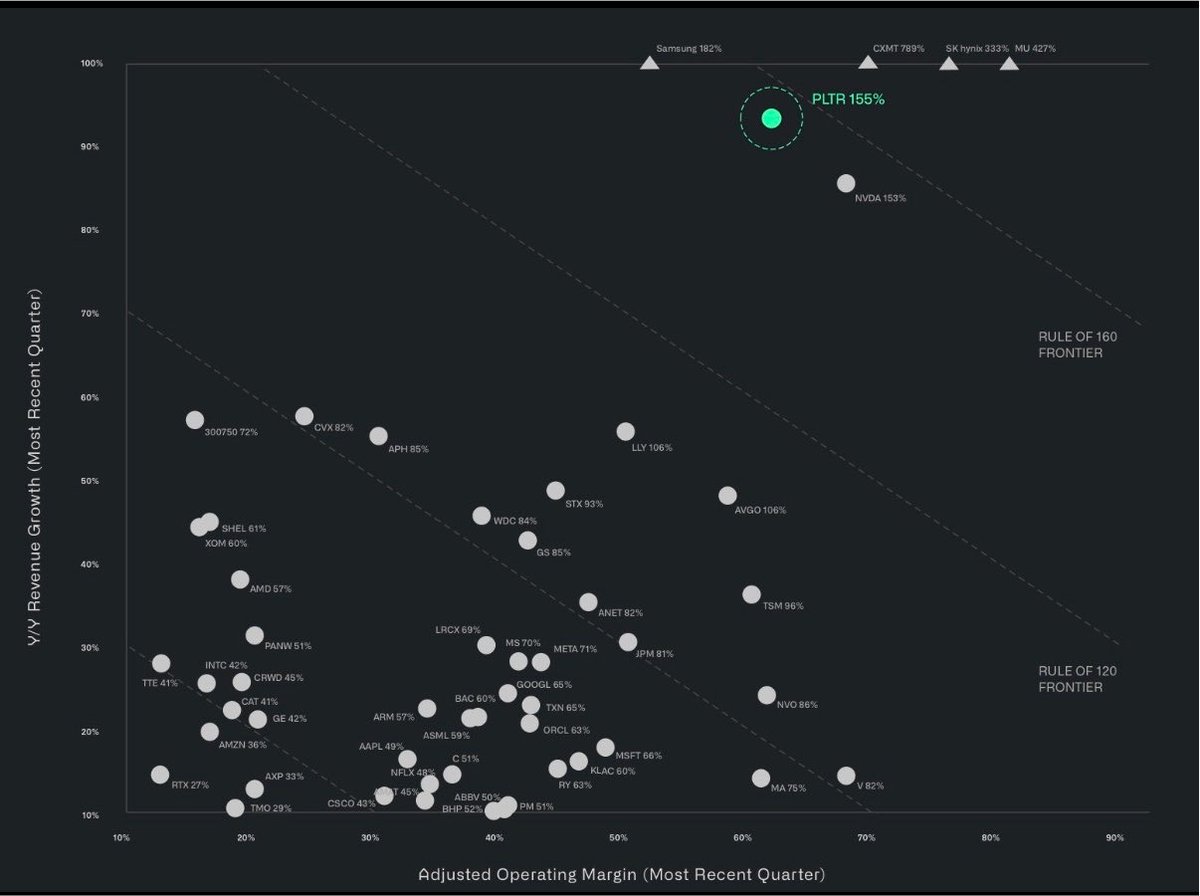
Task: Click the RULE OF 160 FRONTIER text
Action: (x=1077, y=344)
